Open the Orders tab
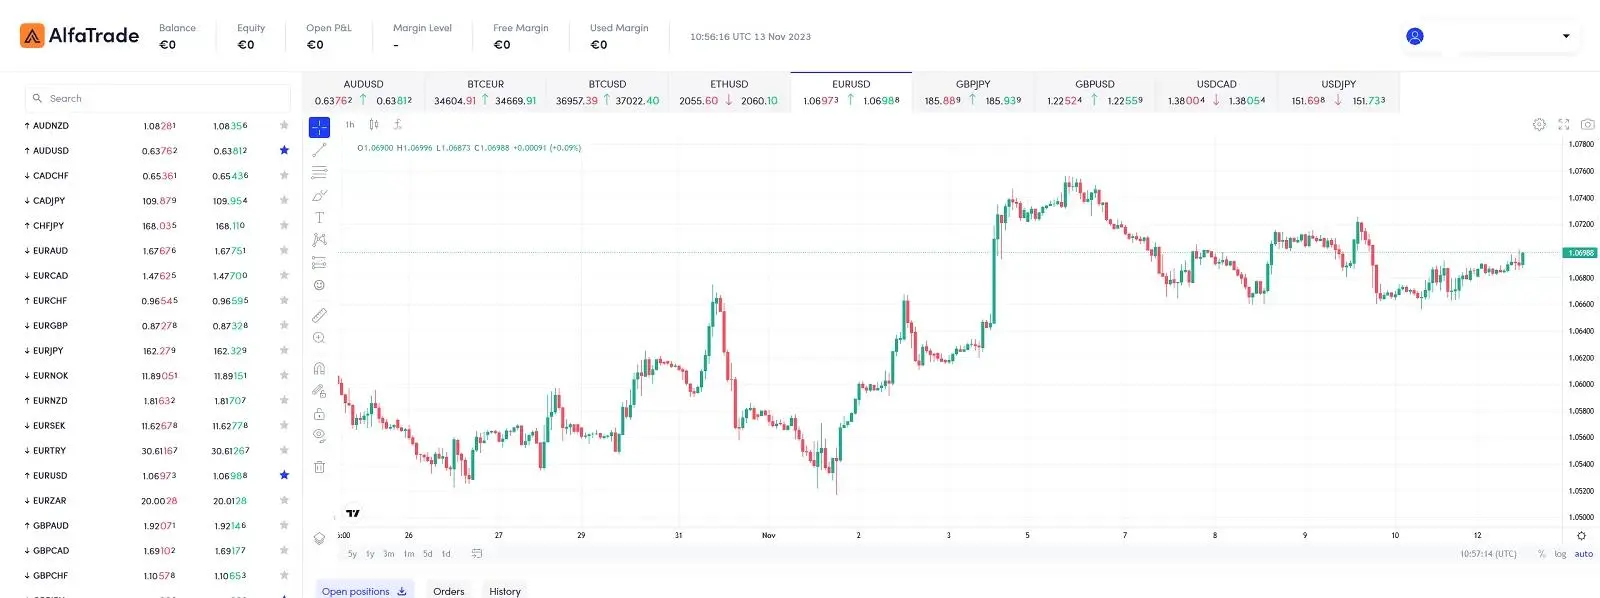Viewport: 1600px width, 598px height. 449,591
